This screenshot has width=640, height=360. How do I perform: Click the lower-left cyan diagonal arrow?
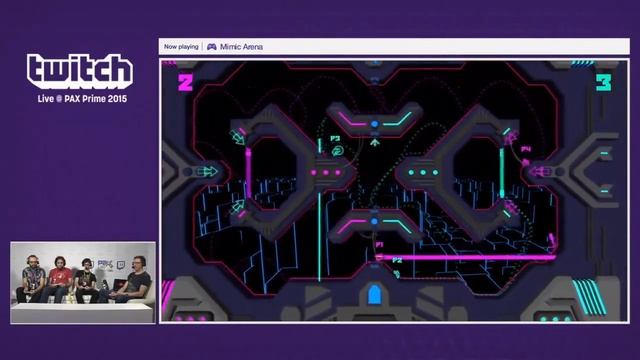(x=237, y=207)
